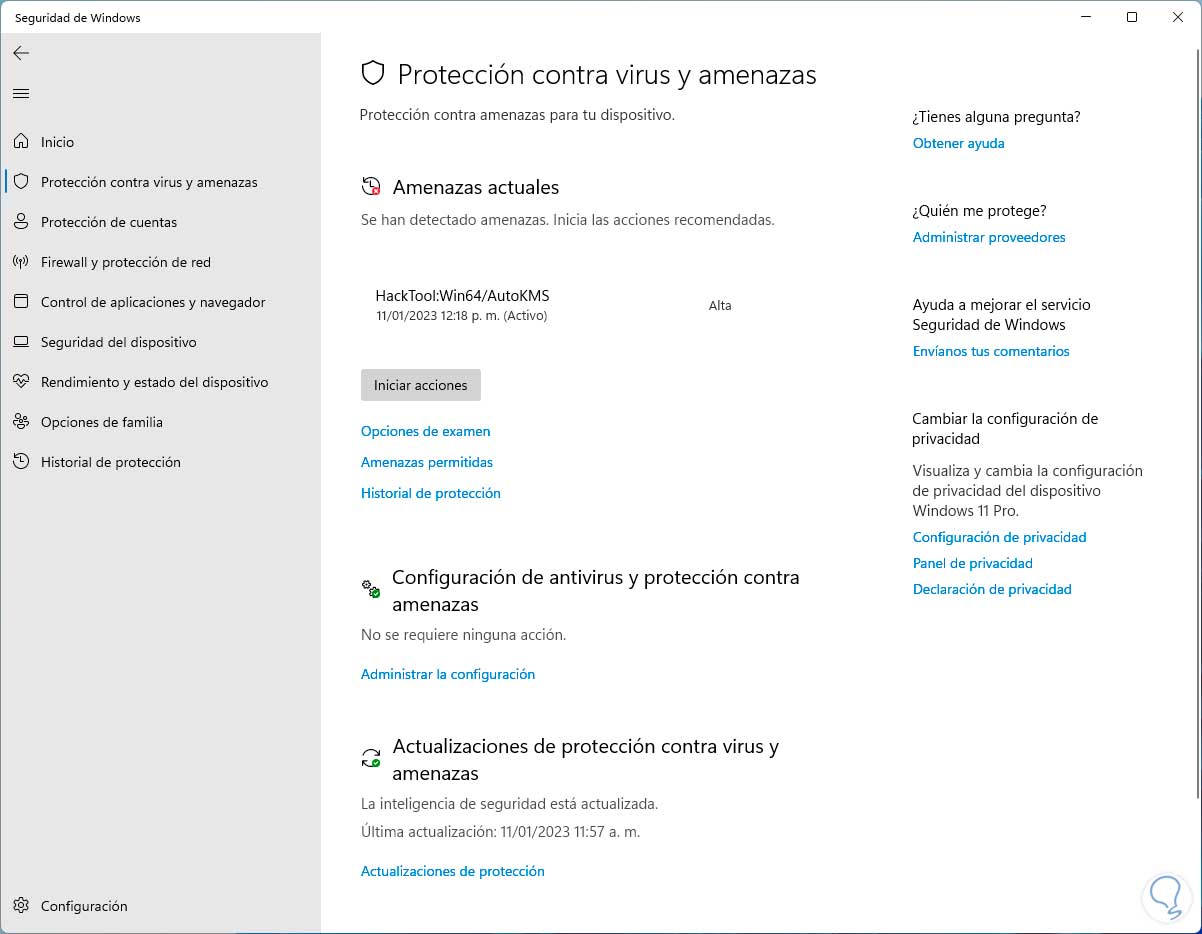The height and width of the screenshot is (934, 1202).
Task: Toggle the hamburger navigation menu
Action: click(x=21, y=94)
